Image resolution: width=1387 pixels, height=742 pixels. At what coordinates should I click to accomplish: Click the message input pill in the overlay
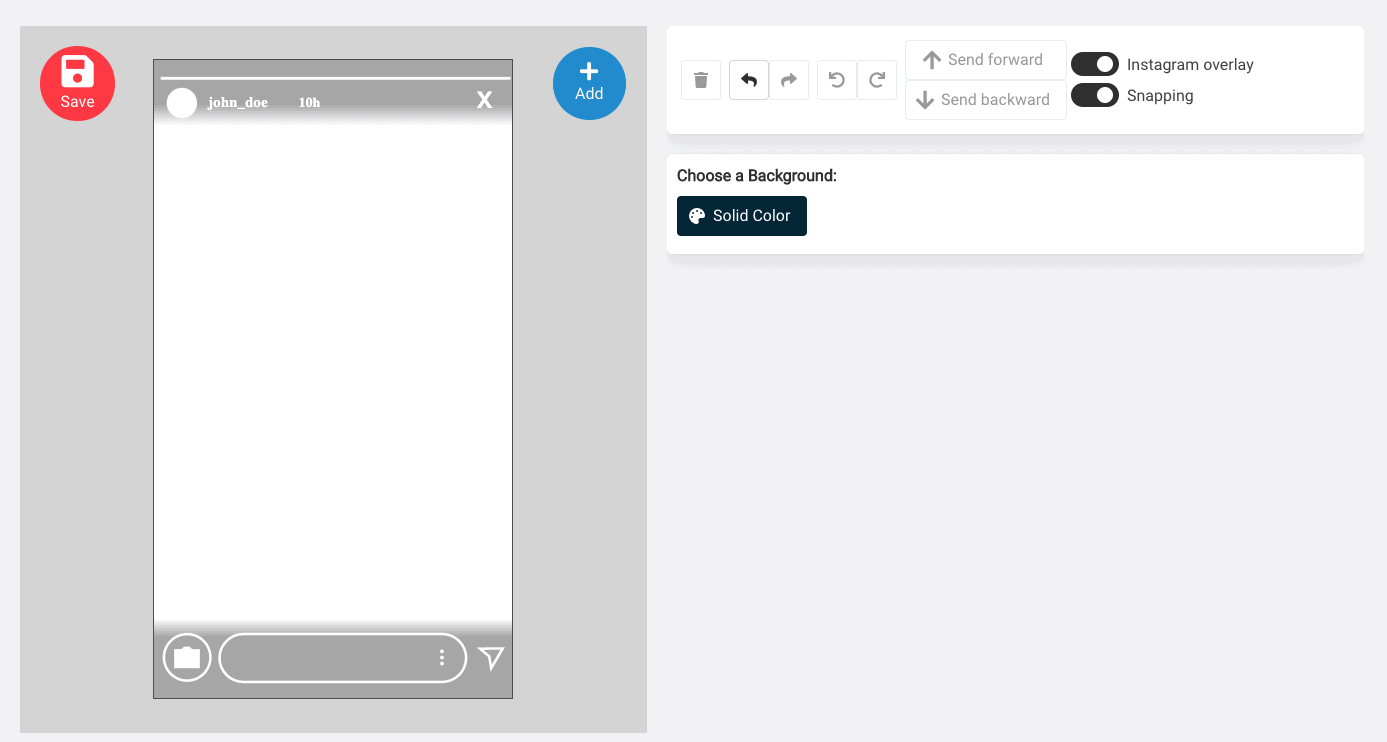tap(343, 658)
